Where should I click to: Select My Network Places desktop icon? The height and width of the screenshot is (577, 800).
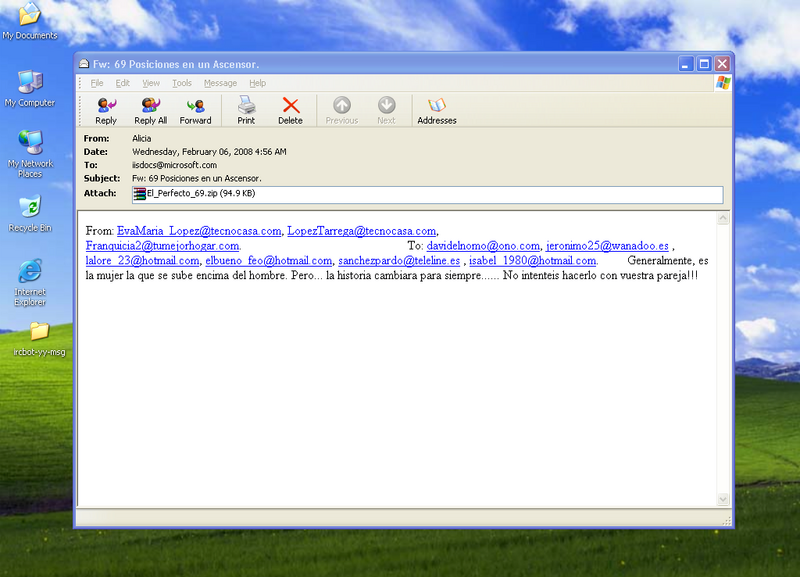click(30, 142)
